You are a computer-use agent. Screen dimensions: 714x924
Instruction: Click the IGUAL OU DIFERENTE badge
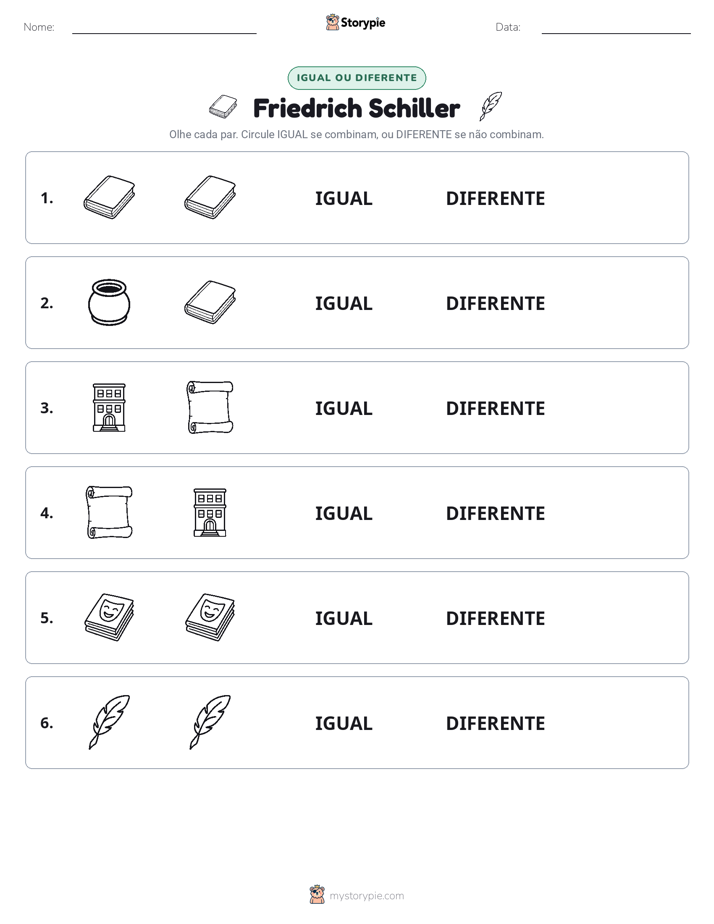coord(356,78)
